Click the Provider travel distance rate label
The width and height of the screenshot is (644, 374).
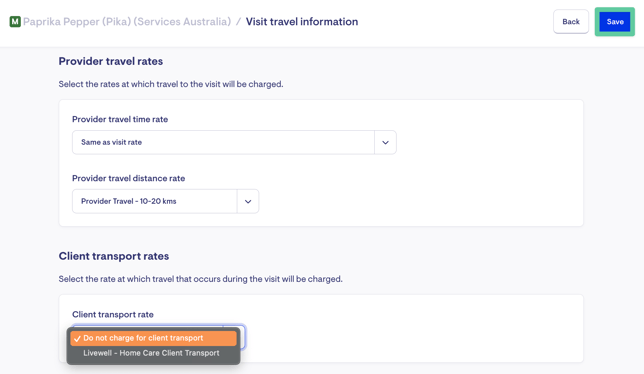point(129,178)
